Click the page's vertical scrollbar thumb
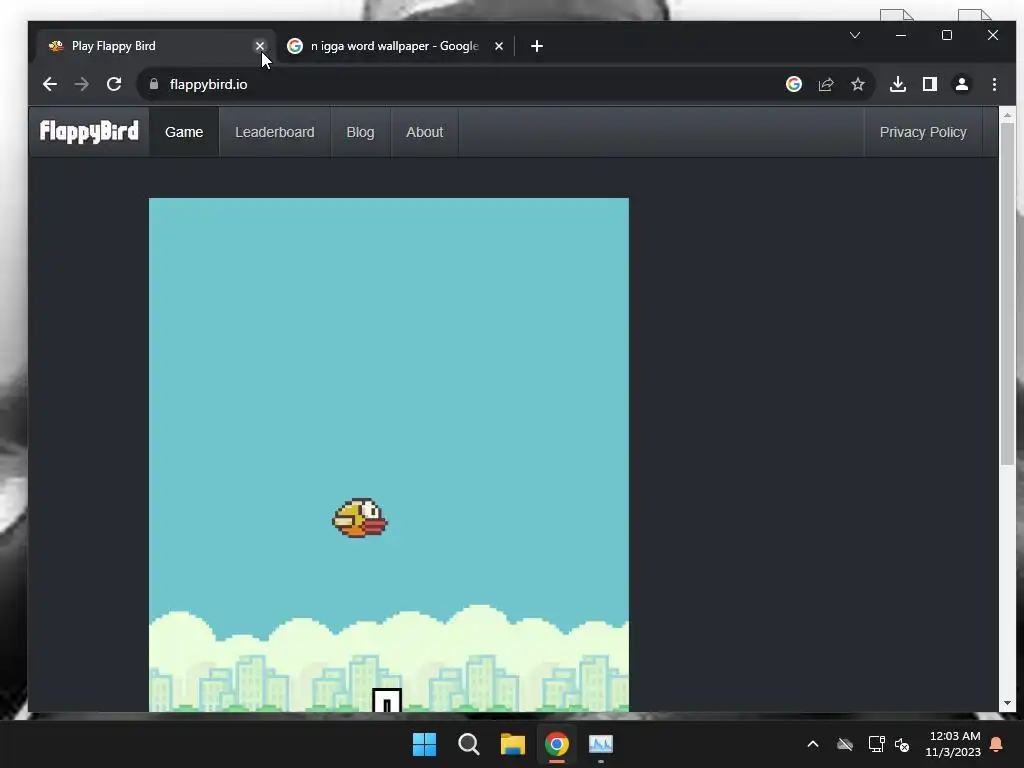The width and height of the screenshot is (1024, 768). pyautogui.click(x=1007, y=294)
